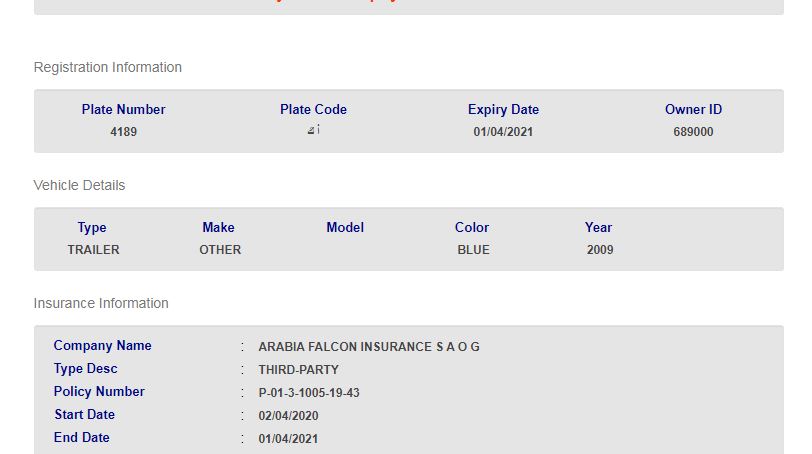
Task: Select insurance start date 02/04/2020
Action: [x=288, y=416]
